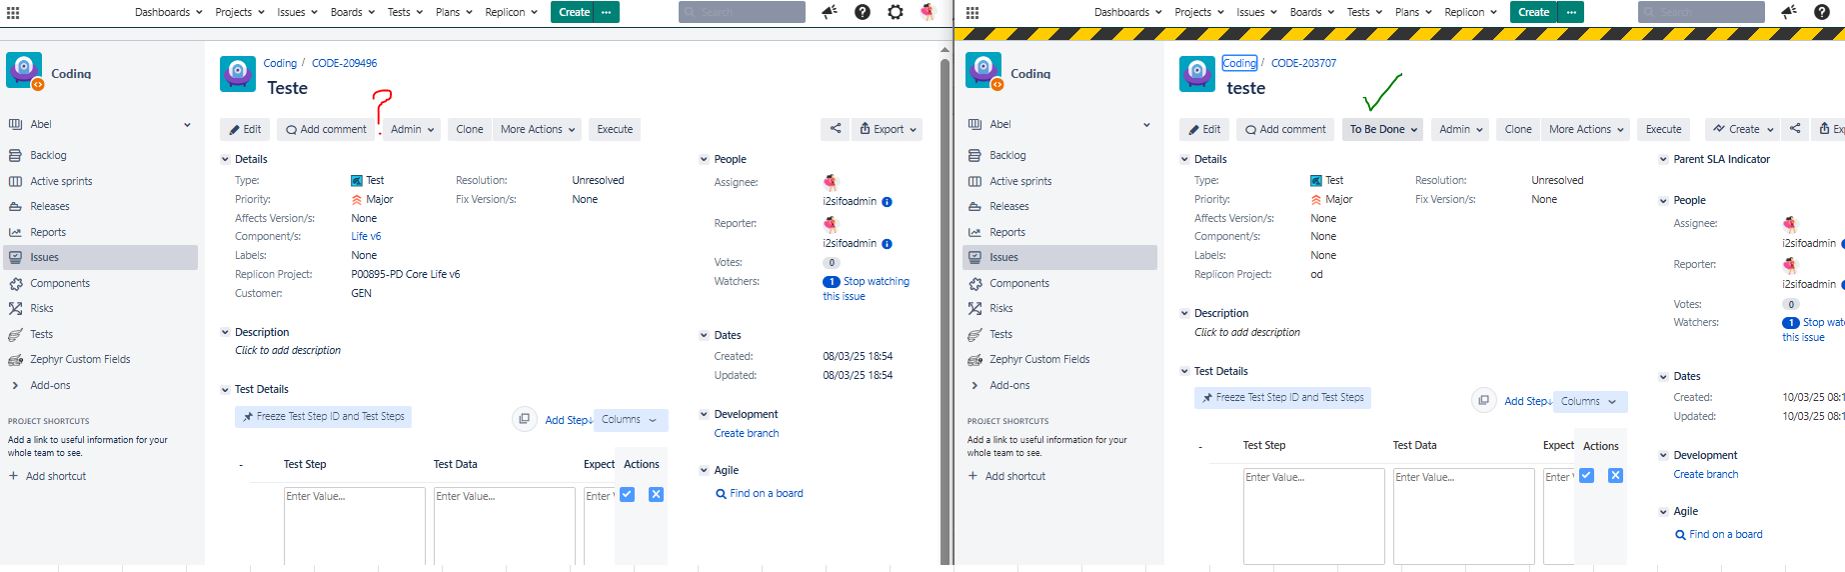Click share icon in right window toolbar
Image resolution: width=1845 pixels, height=572 pixels.
pos(1795,129)
